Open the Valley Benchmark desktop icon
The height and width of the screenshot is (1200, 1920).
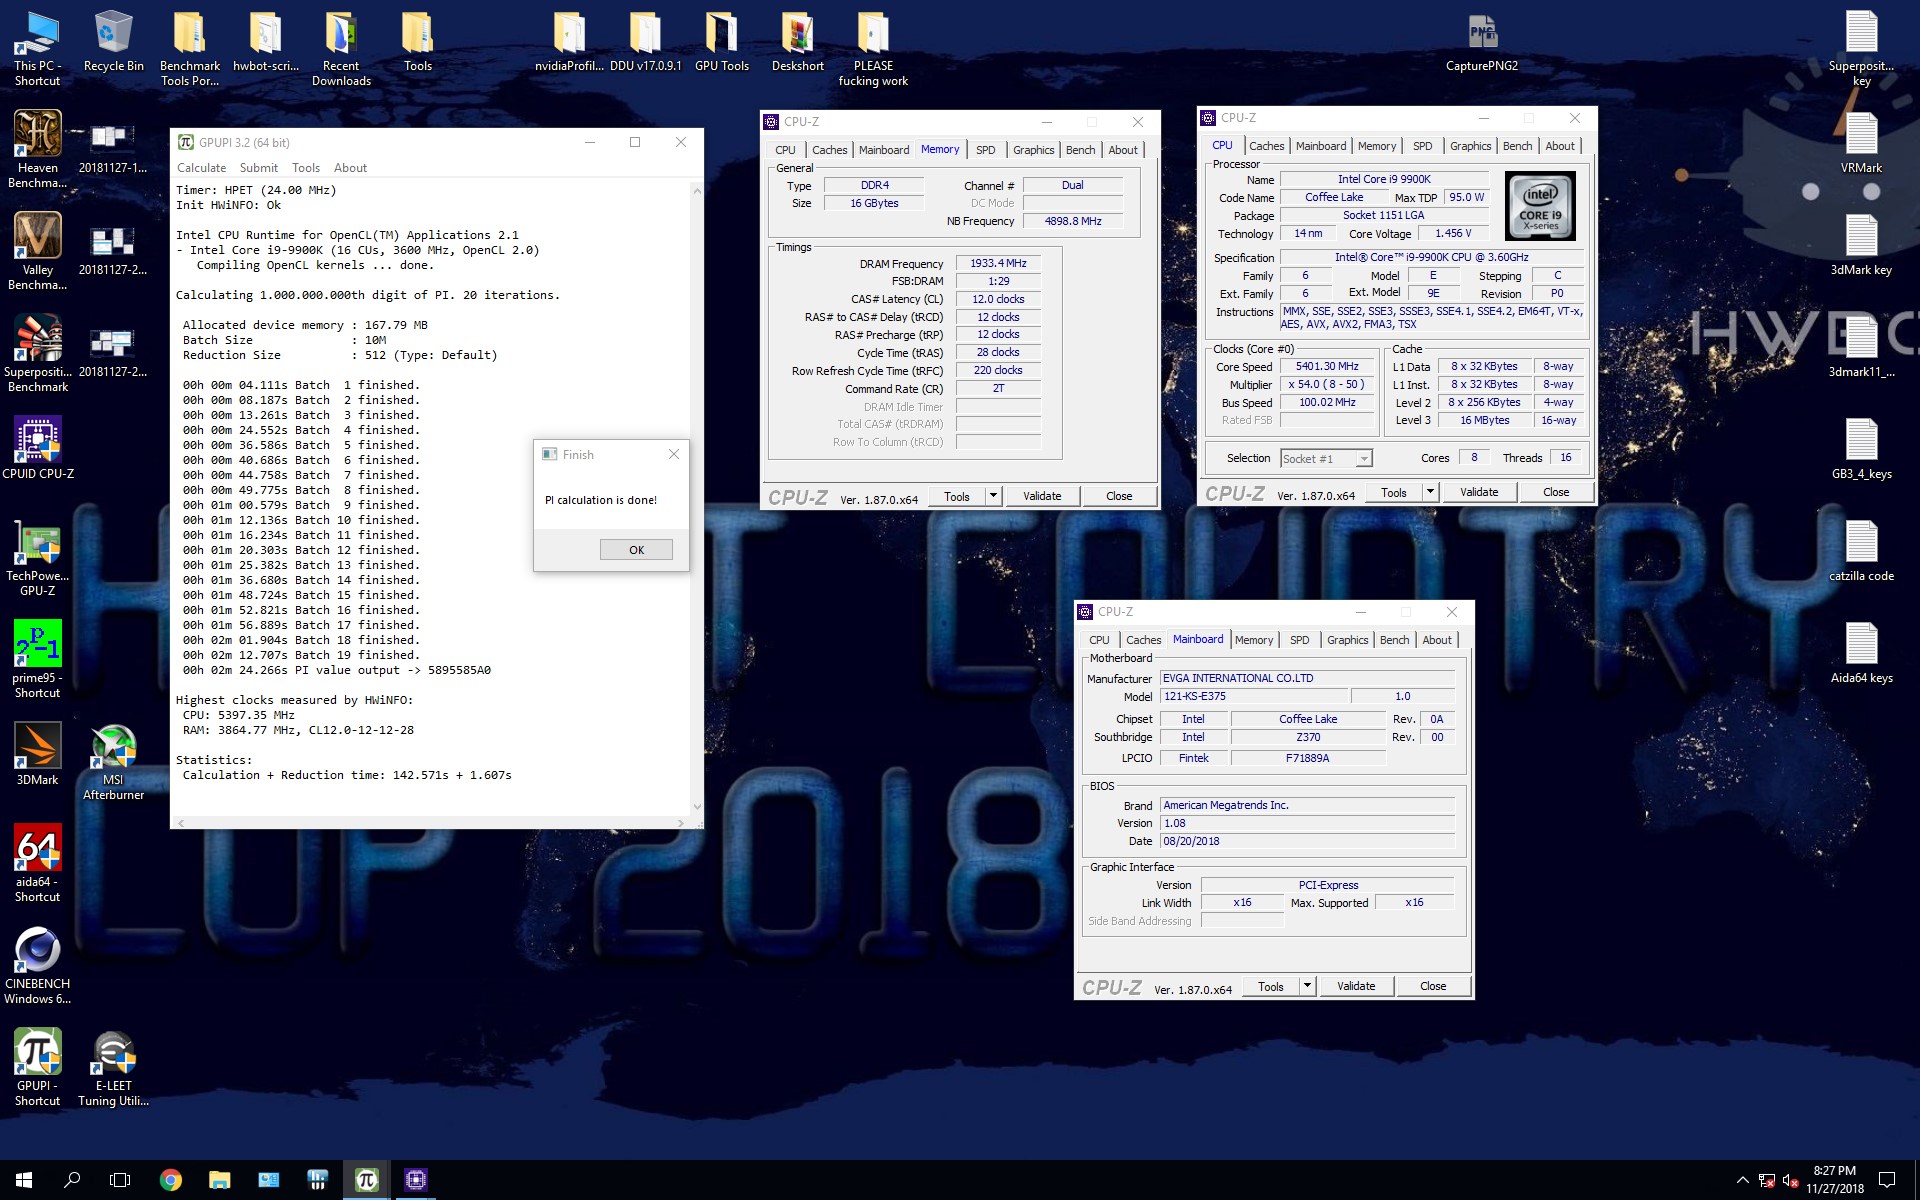pos(38,251)
